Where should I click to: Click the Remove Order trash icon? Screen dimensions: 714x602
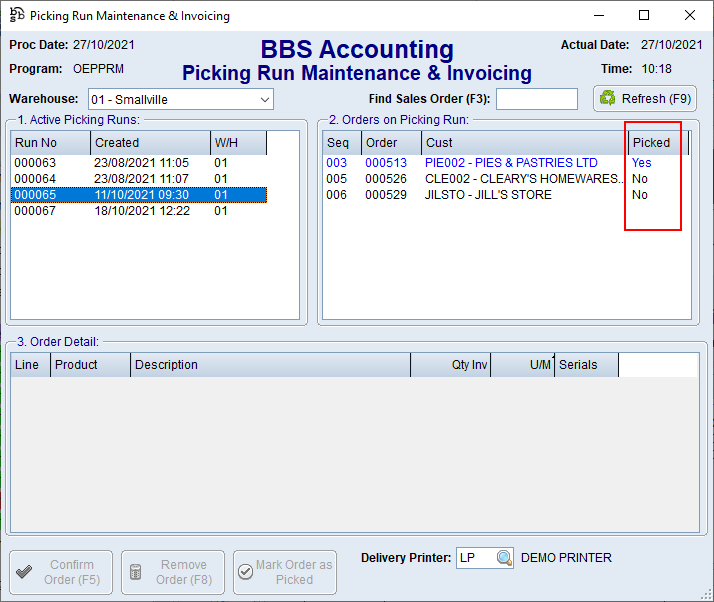click(140, 572)
